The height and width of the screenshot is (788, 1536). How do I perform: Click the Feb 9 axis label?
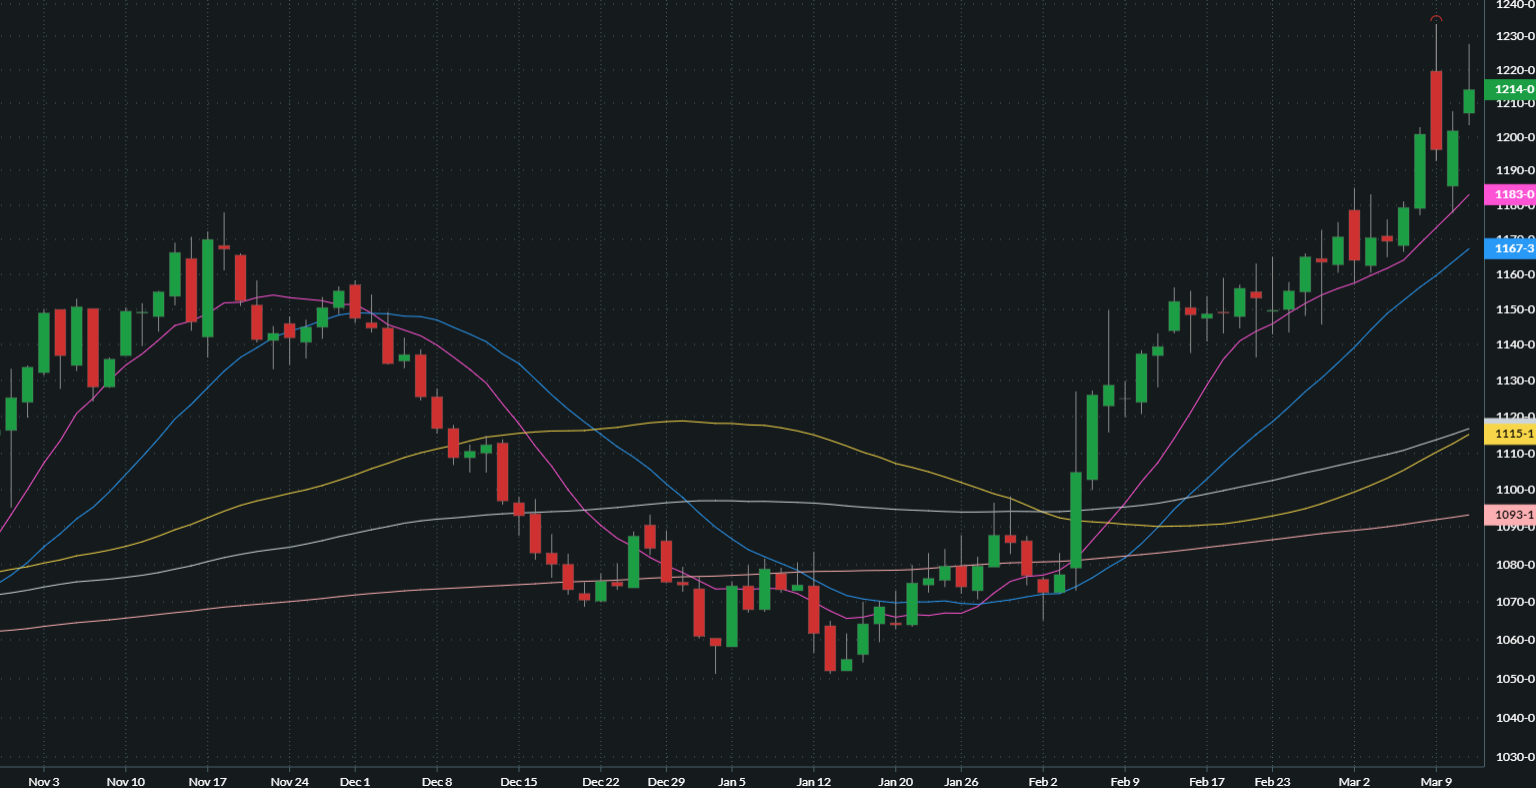click(1126, 782)
